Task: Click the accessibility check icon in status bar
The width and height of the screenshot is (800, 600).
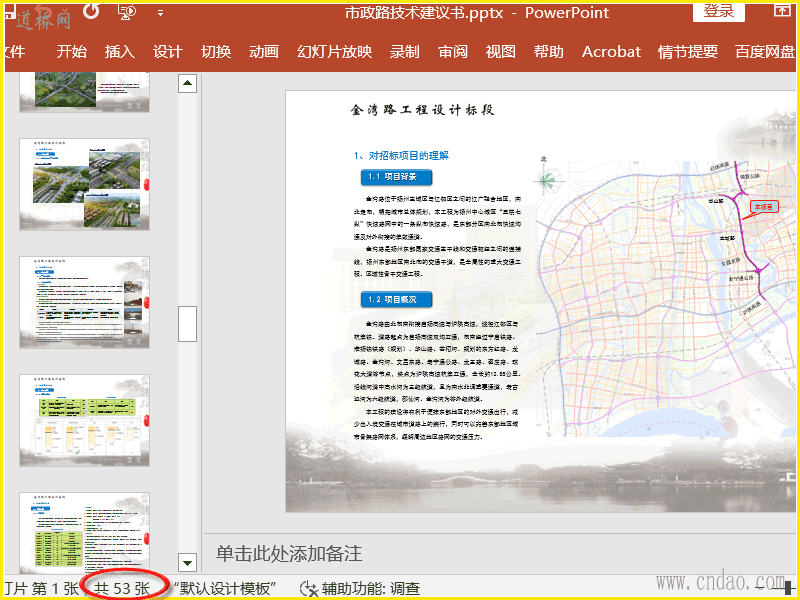Action: pyautogui.click(x=309, y=589)
